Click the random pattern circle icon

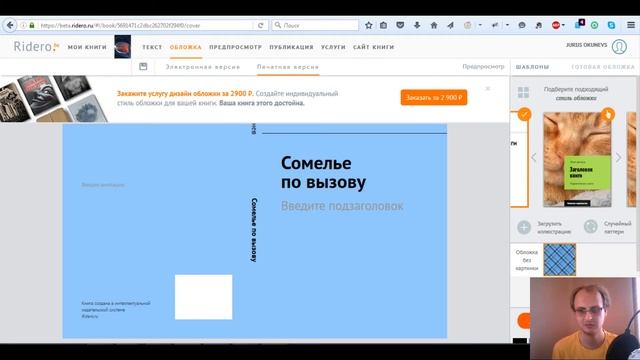point(591,227)
